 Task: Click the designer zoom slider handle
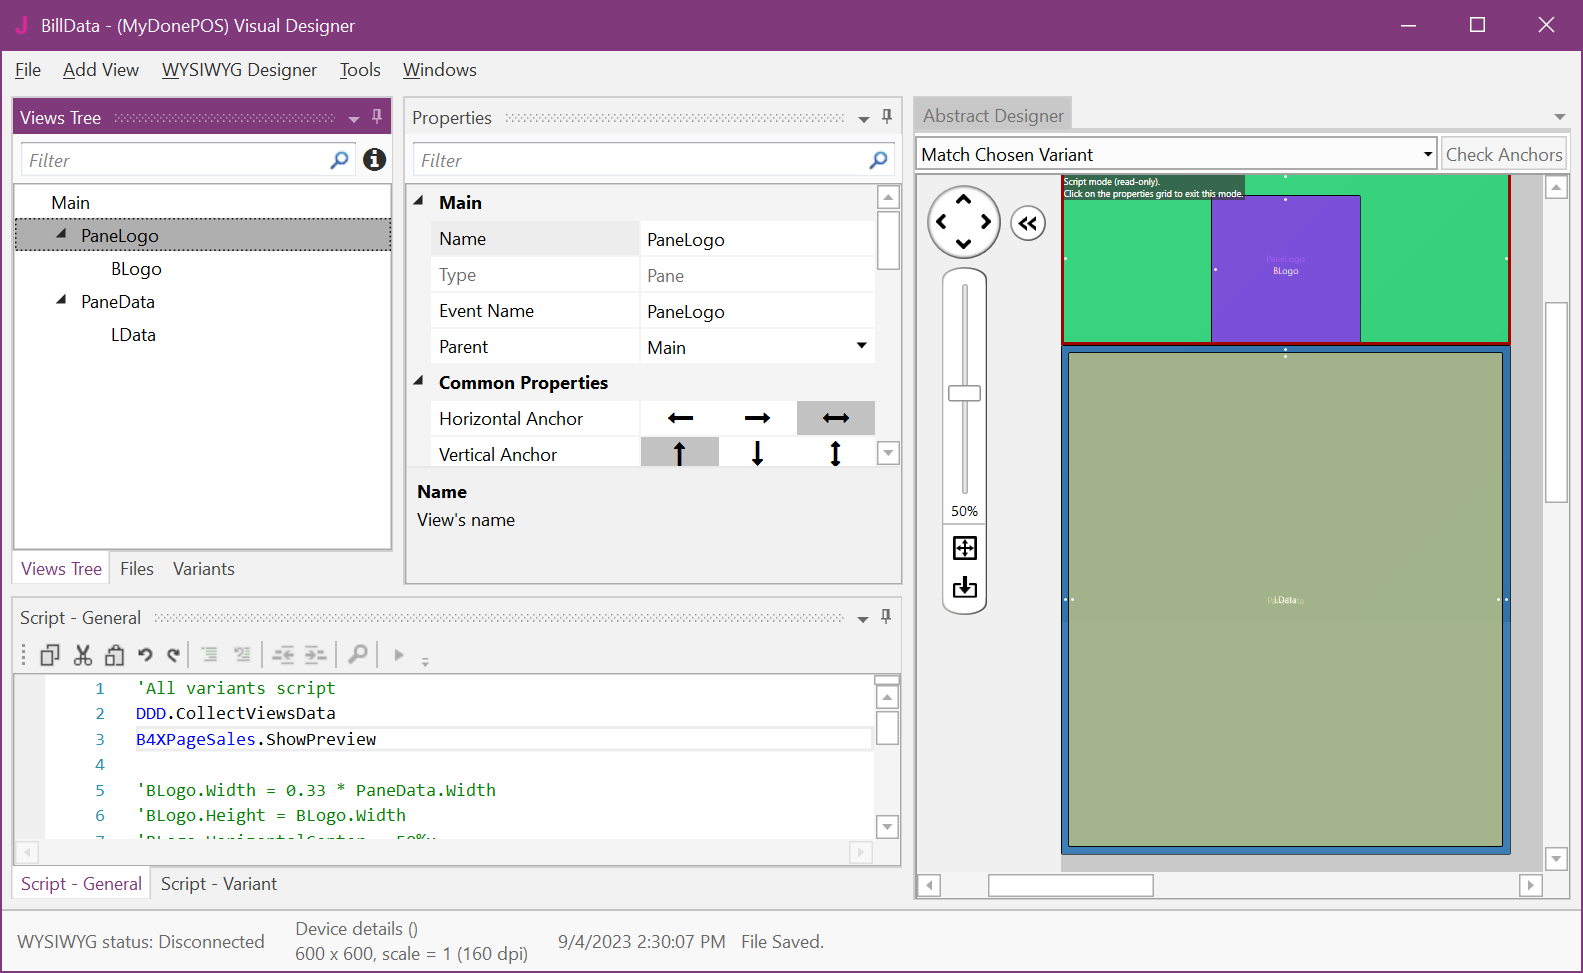click(964, 393)
